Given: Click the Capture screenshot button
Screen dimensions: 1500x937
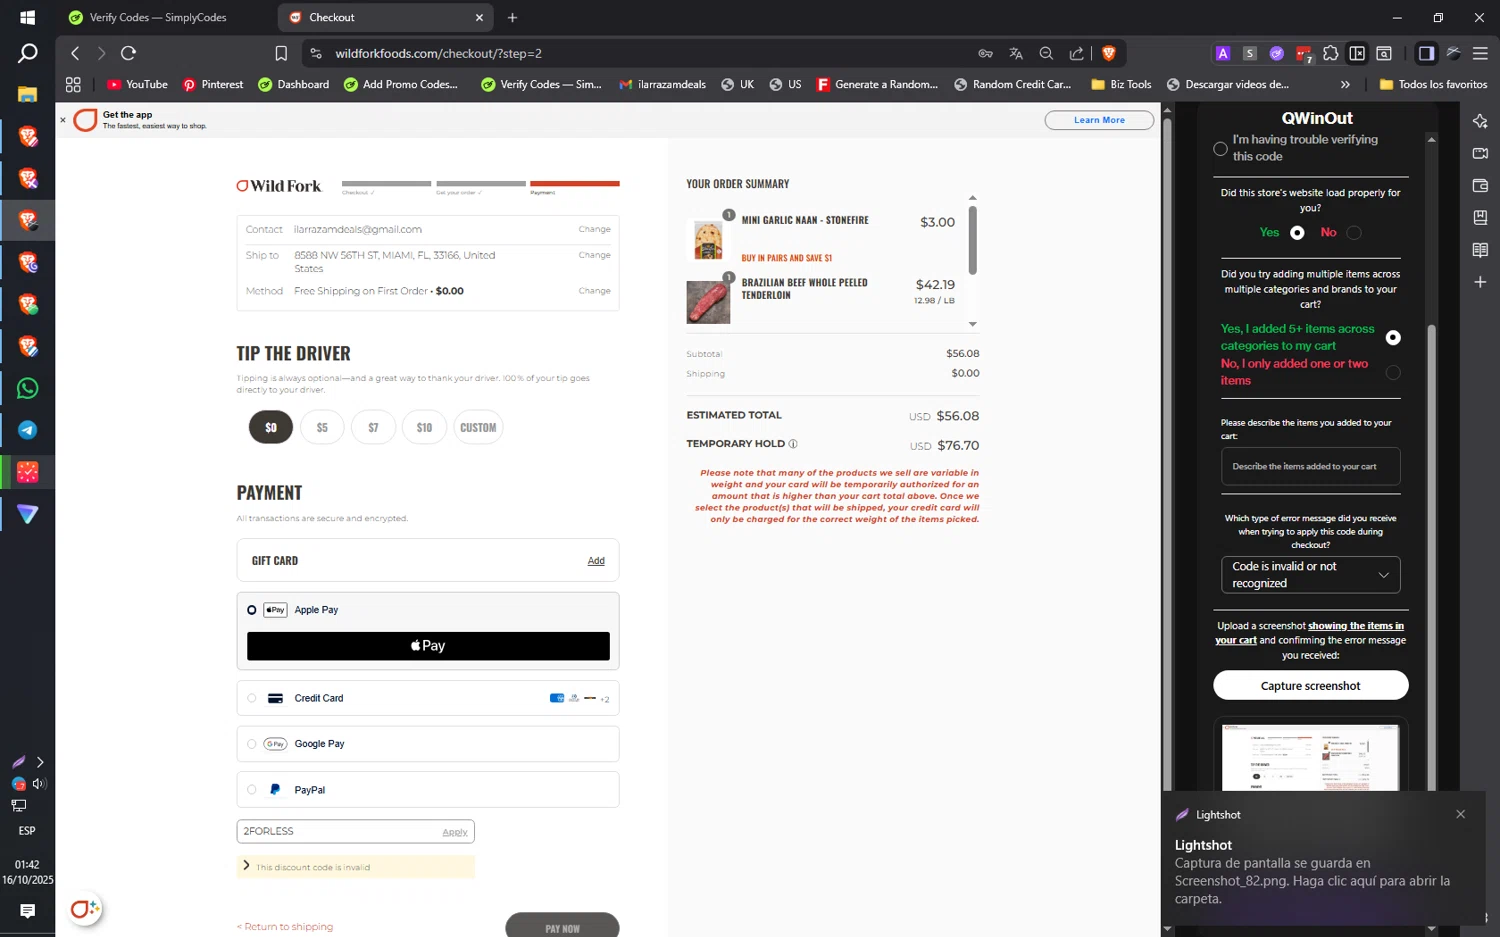Looking at the screenshot, I should (1310, 686).
